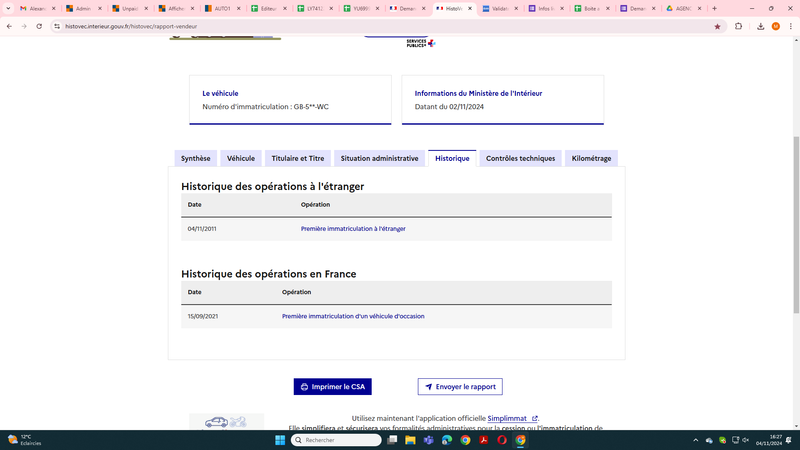The image size is (800, 450).
Task: Open the taskbar clock and date
Action: (768, 440)
